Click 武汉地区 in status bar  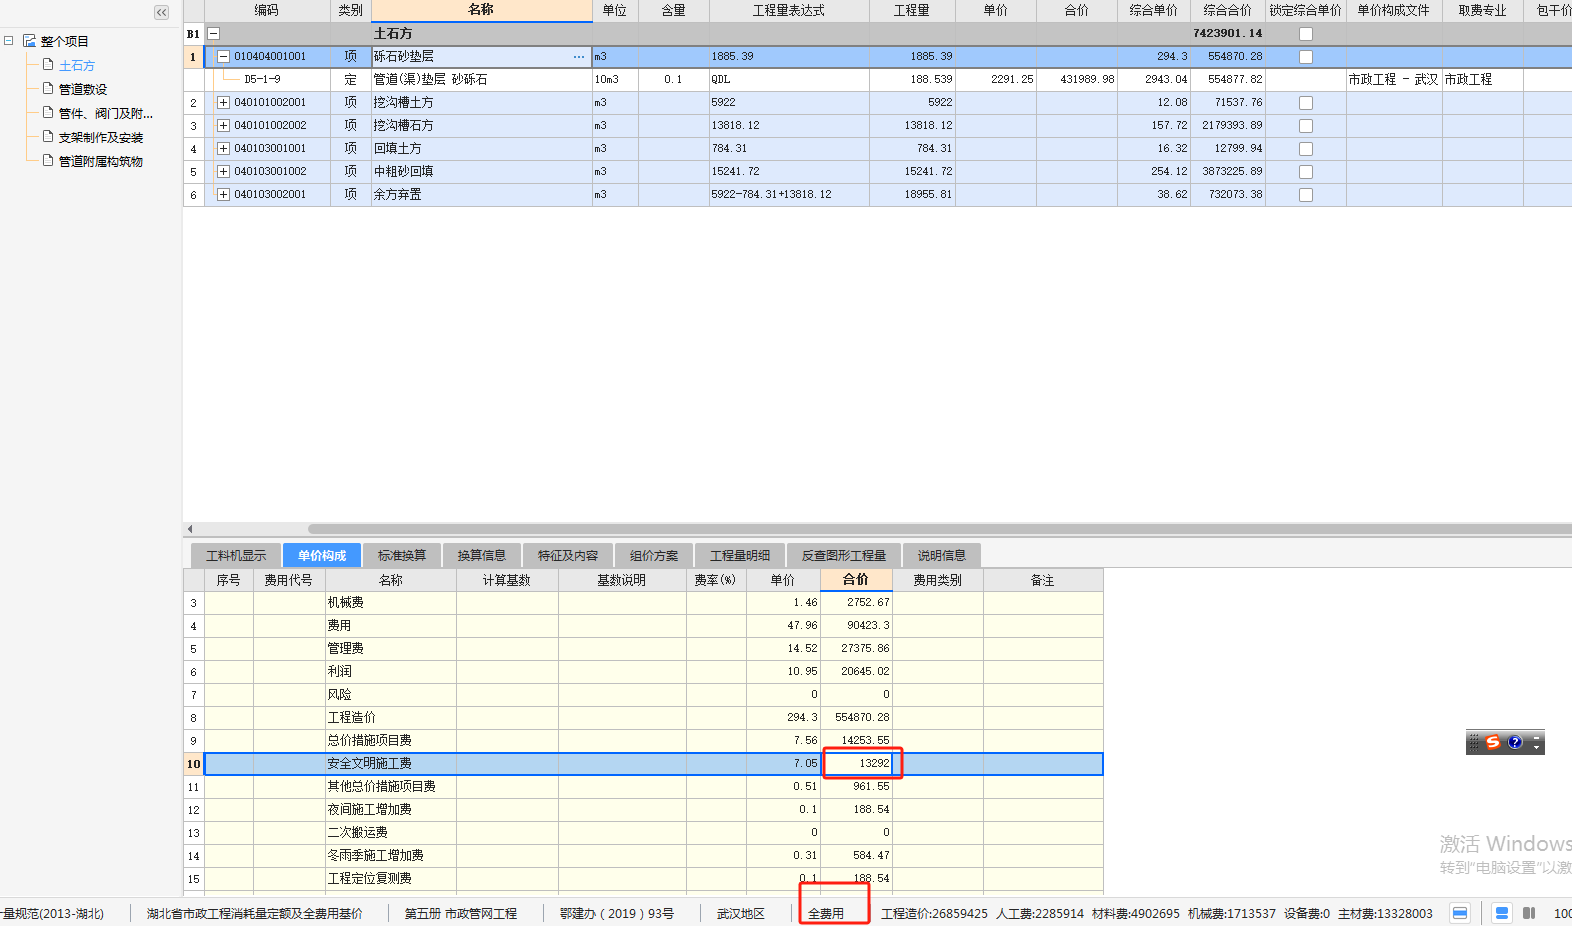pyautogui.click(x=741, y=914)
